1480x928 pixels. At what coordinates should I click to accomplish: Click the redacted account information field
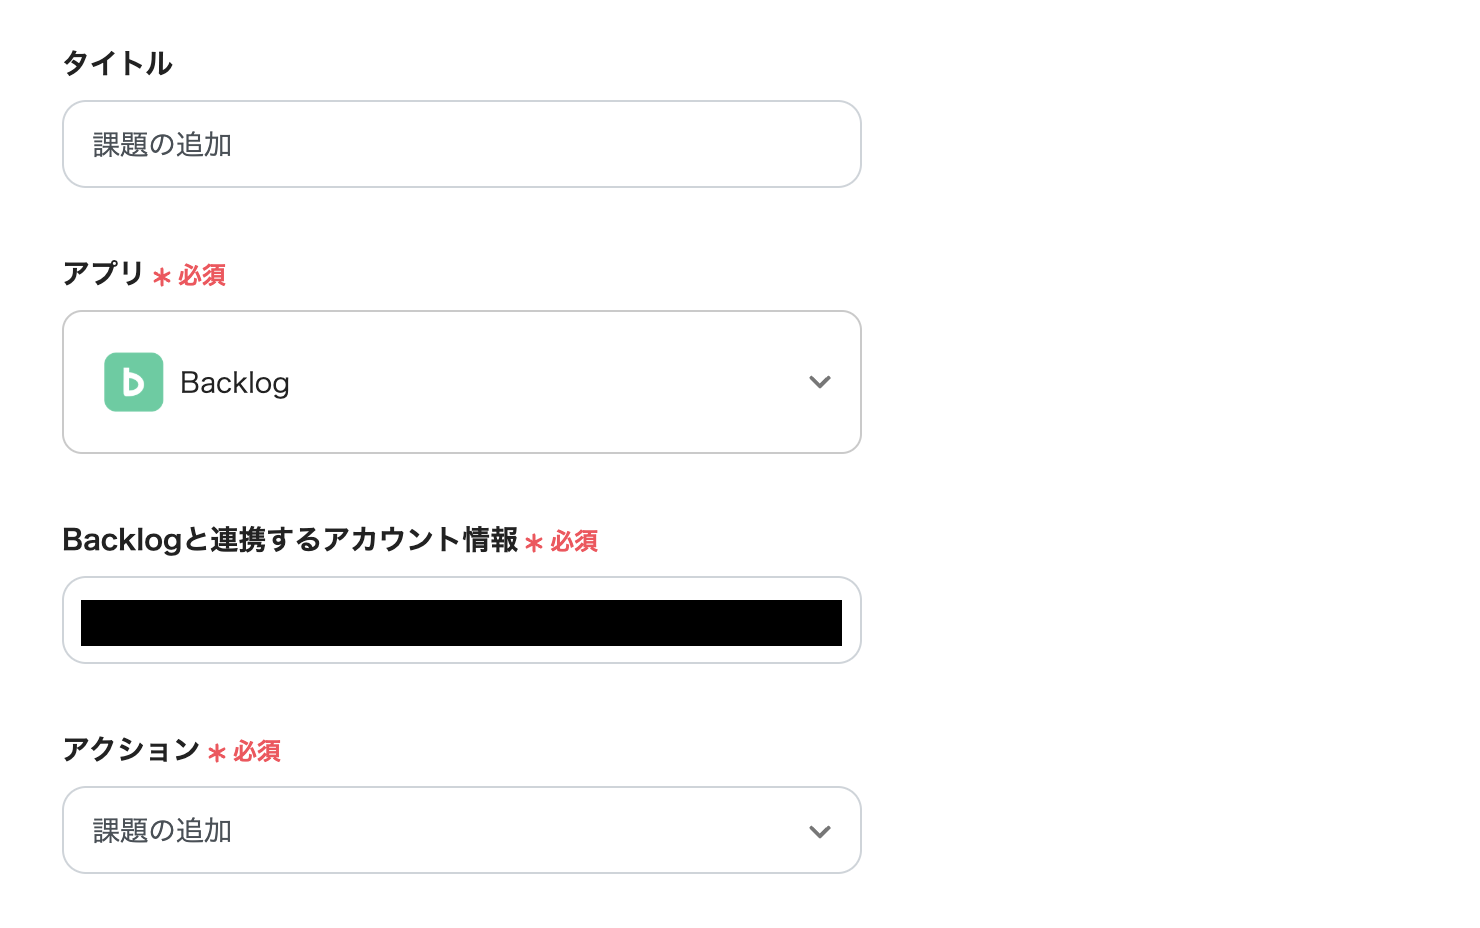(x=461, y=622)
